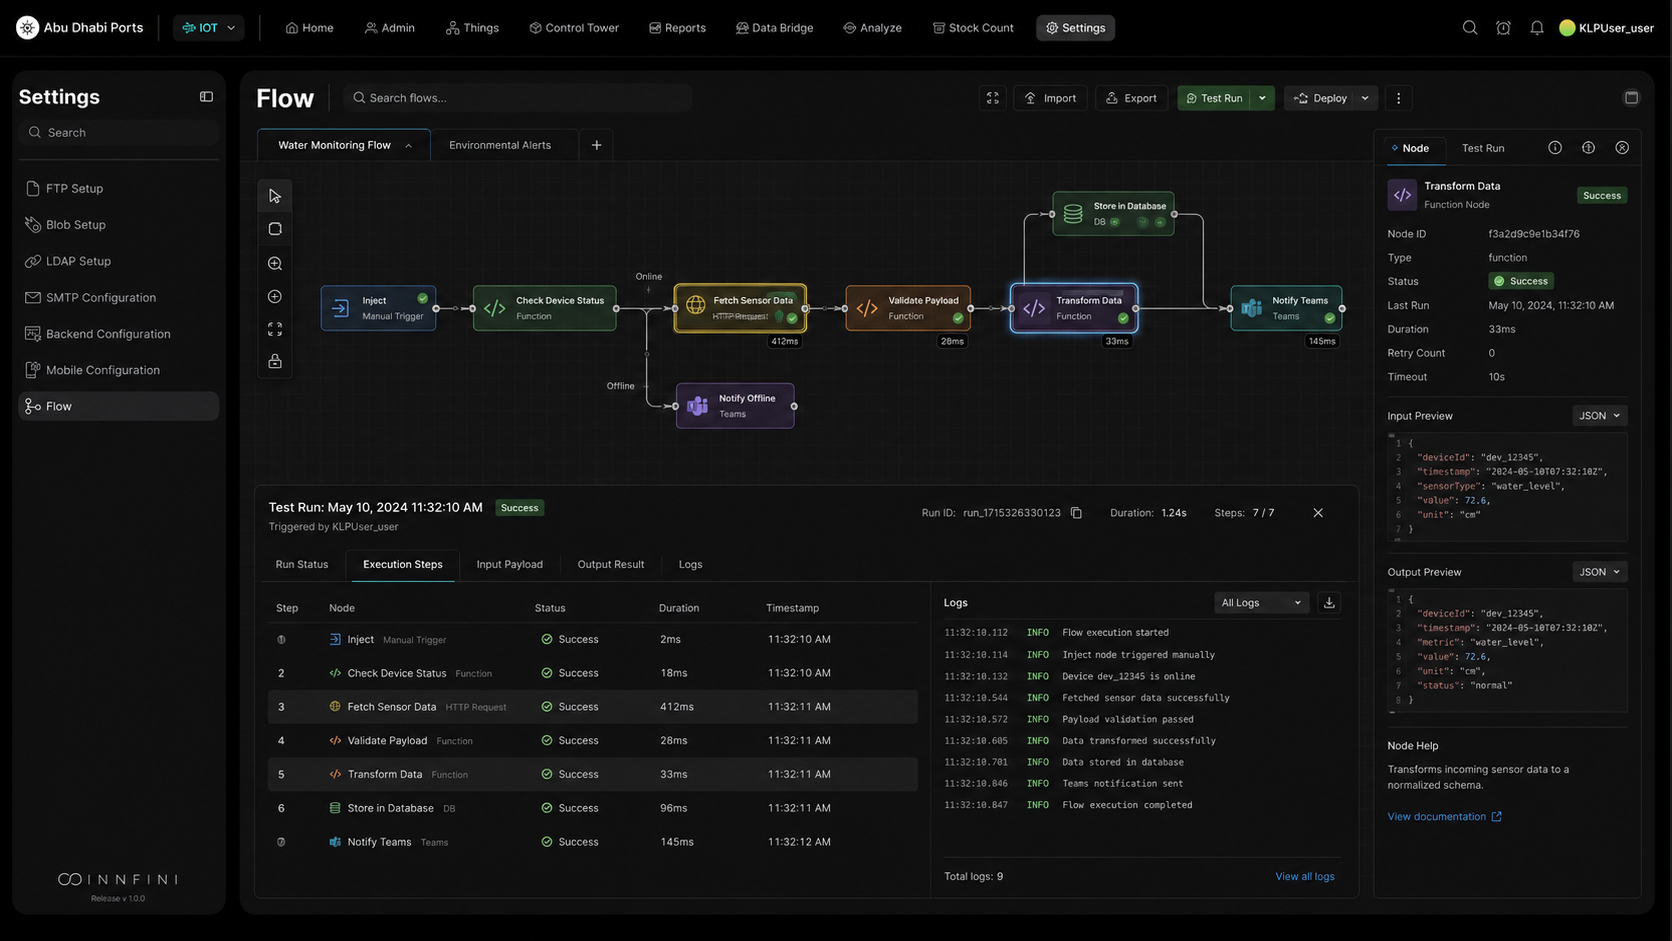Open the Data Bridge menu
This screenshot has height=941, width=1672.
click(774, 28)
